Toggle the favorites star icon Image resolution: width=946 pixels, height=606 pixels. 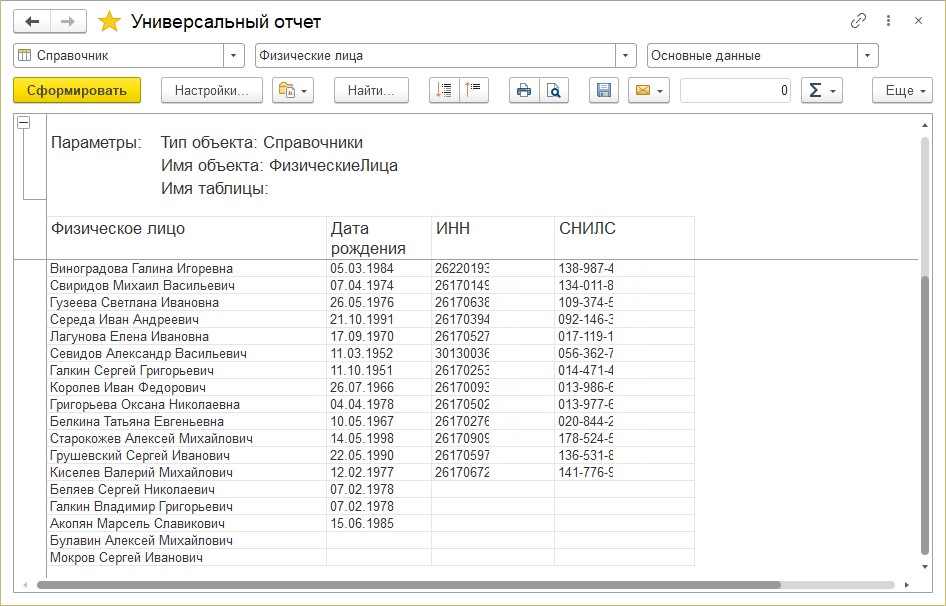pos(109,22)
